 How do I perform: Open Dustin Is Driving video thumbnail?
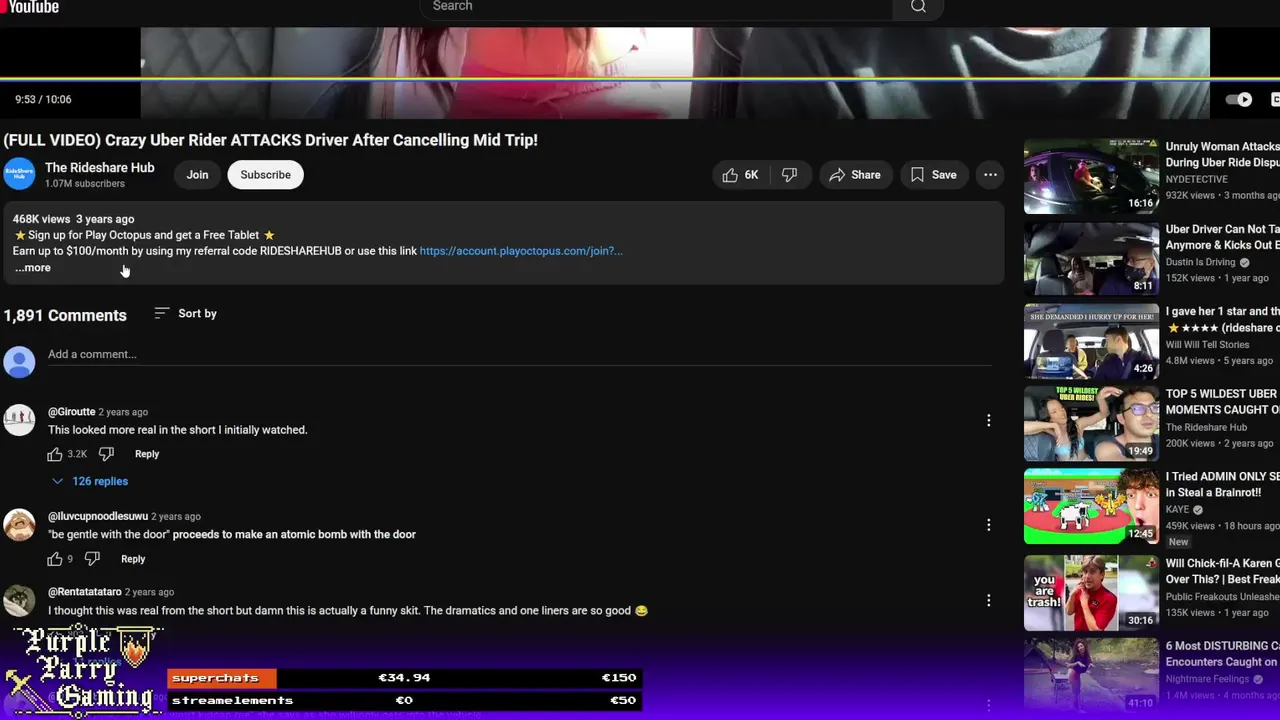point(1091,259)
